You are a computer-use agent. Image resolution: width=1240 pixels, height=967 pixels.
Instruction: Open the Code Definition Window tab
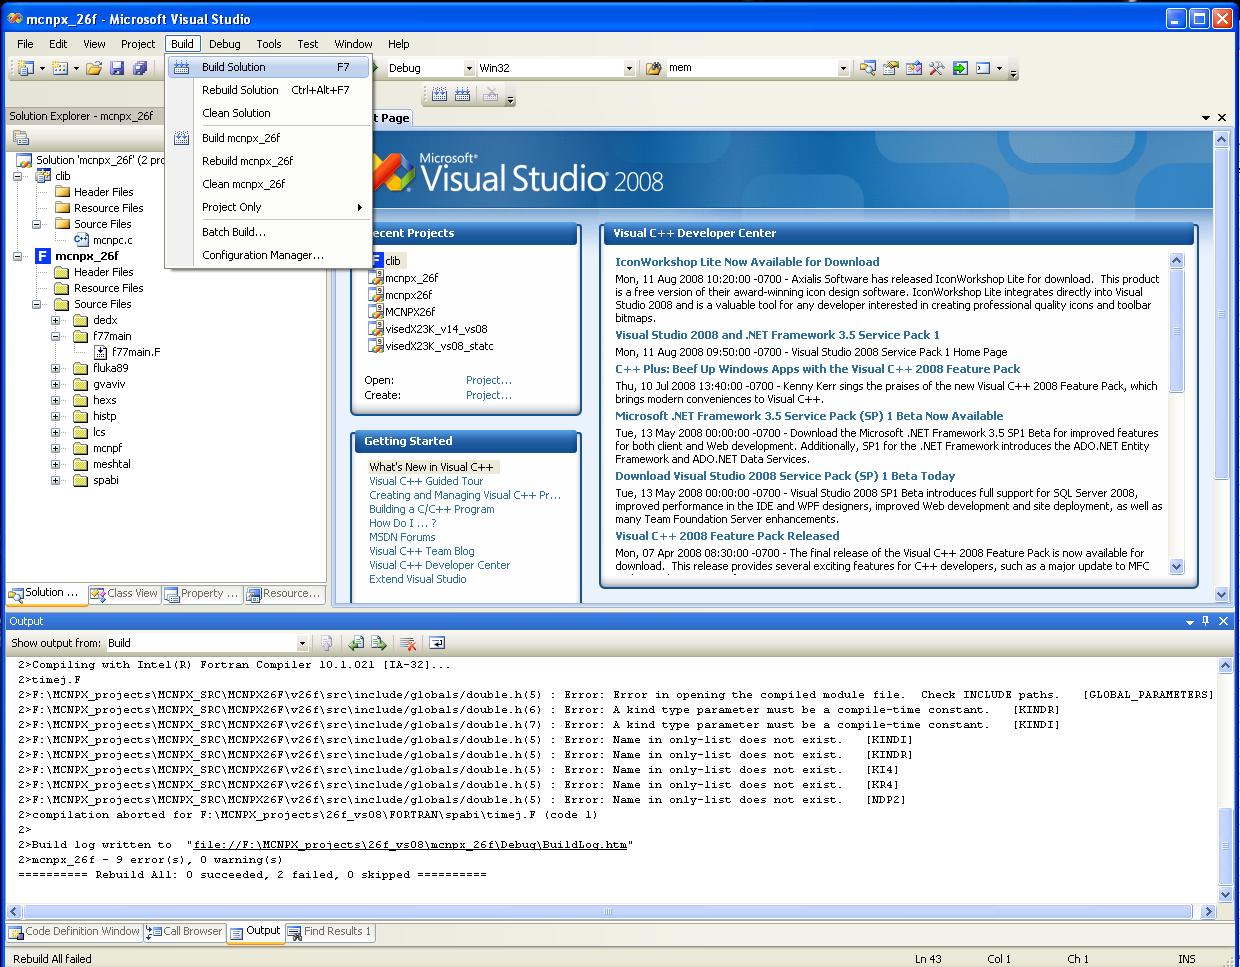tap(74, 931)
